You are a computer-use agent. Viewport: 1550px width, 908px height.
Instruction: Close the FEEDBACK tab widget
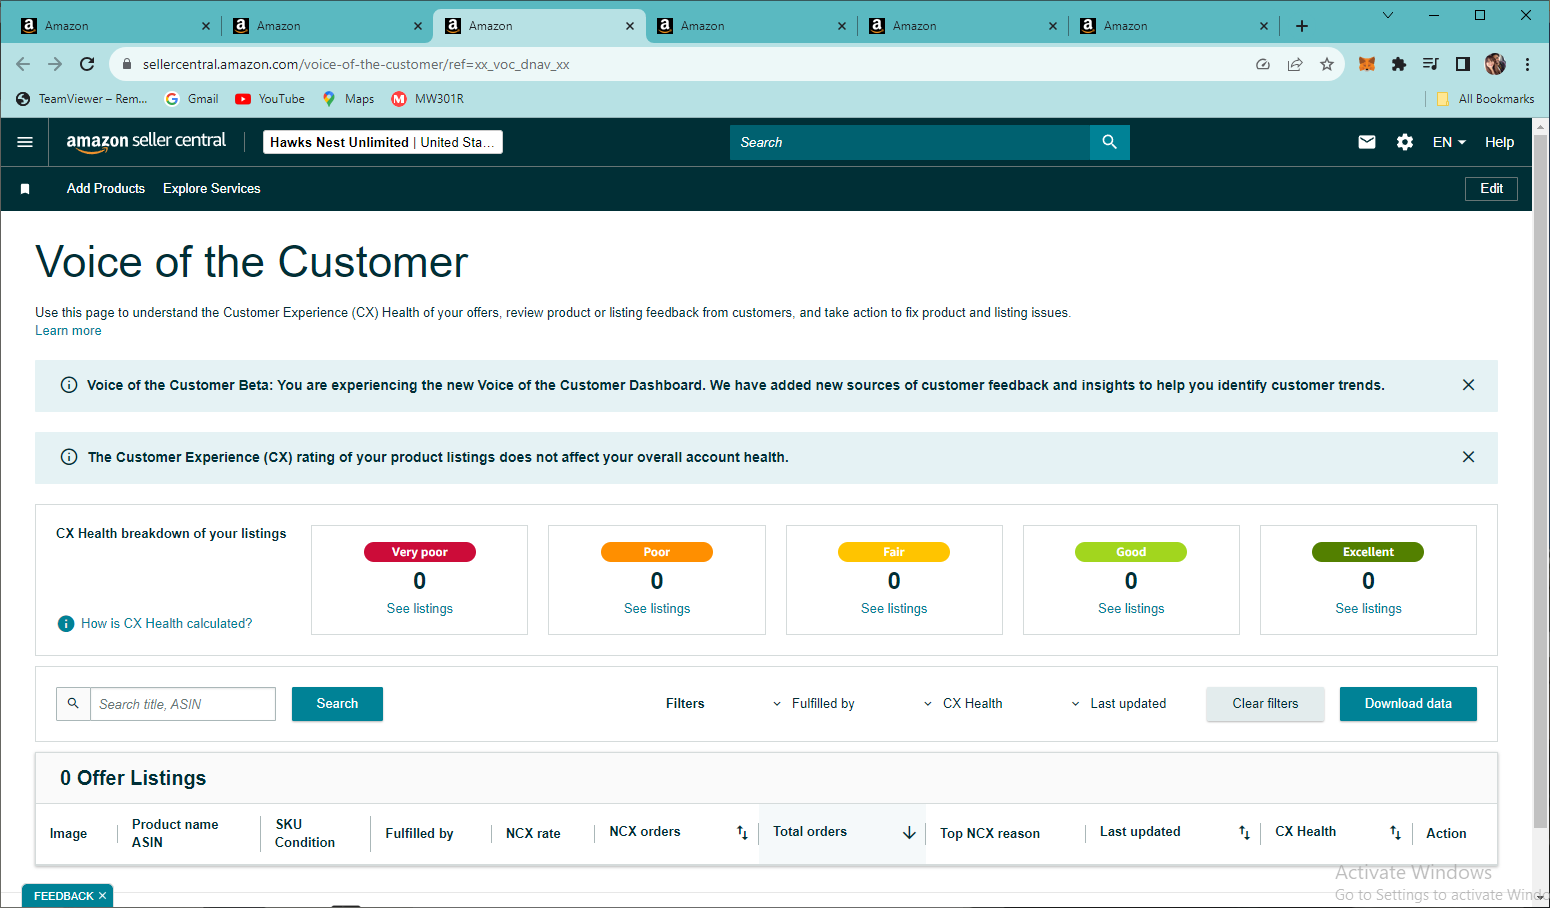tap(102, 896)
